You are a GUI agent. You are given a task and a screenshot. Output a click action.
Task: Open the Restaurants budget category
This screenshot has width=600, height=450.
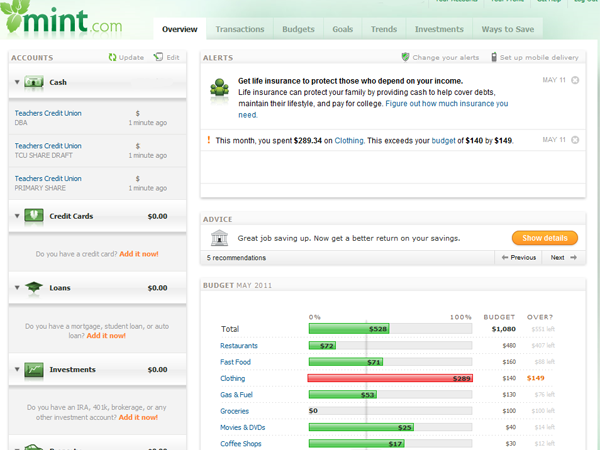[x=239, y=346]
